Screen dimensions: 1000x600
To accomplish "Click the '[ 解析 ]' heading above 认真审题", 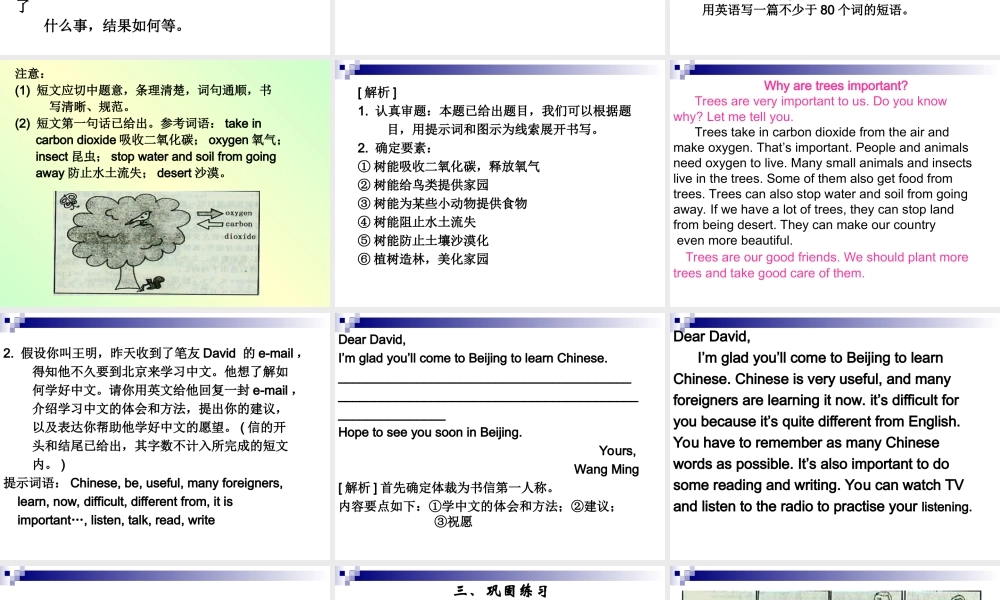I will coord(377,92).
